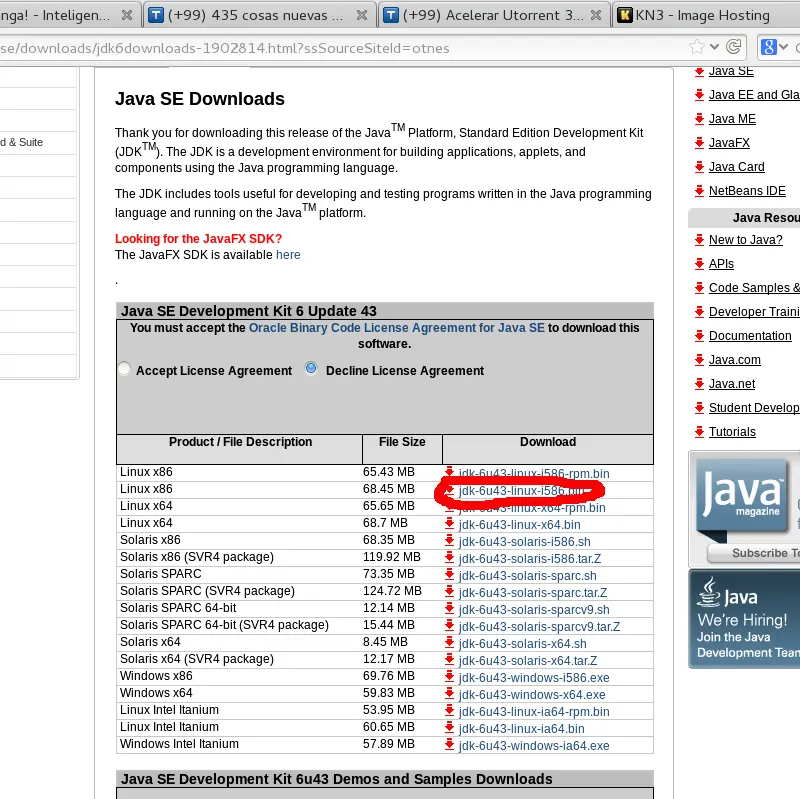Download jdk-6u43-windows-i586.exe
Image resolution: width=800 pixels, height=799 pixels.
click(534, 678)
